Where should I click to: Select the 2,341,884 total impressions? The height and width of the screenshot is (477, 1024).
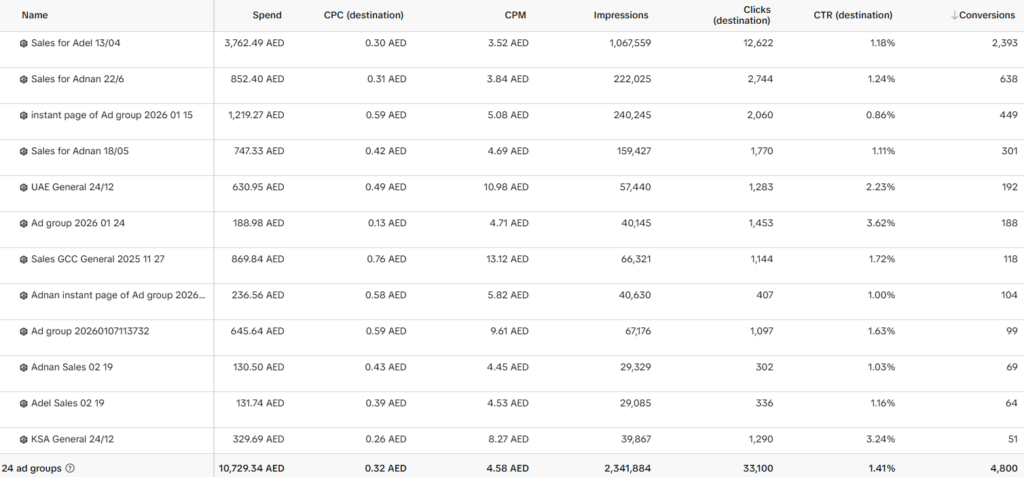click(x=626, y=469)
